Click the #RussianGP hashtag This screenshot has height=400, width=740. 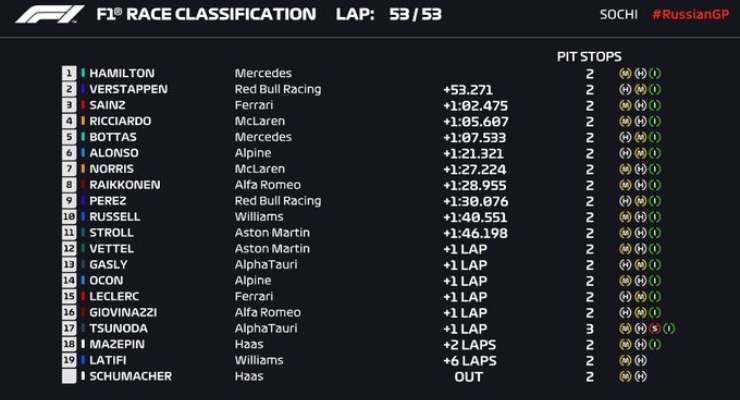pyautogui.click(x=691, y=15)
